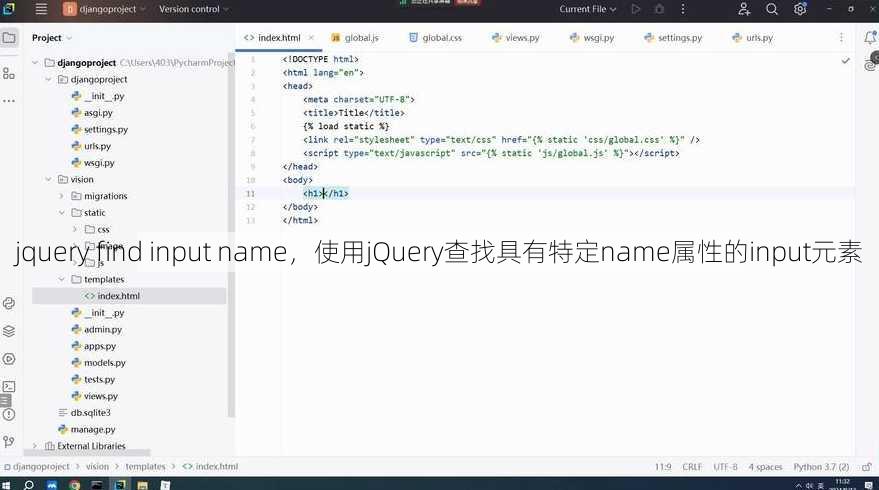Click the 11:9 line column indicator
The height and width of the screenshot is (490, 879).
(663, 467)
